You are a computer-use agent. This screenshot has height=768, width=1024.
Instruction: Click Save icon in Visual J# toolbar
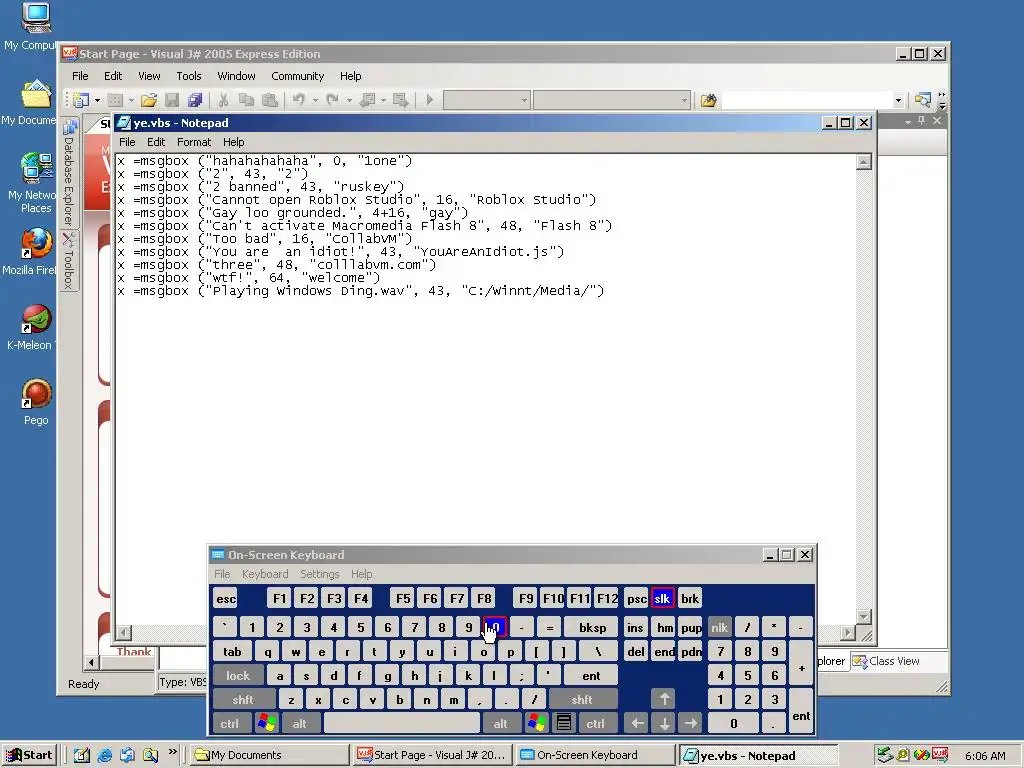[172, 100]
